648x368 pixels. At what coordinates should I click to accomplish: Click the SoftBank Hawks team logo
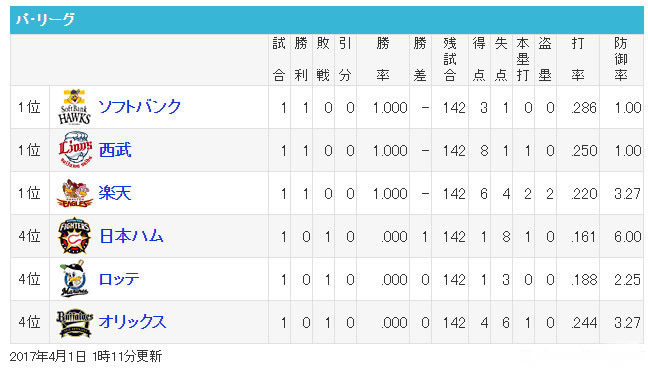pyautogui.click(x=74, y=107)
